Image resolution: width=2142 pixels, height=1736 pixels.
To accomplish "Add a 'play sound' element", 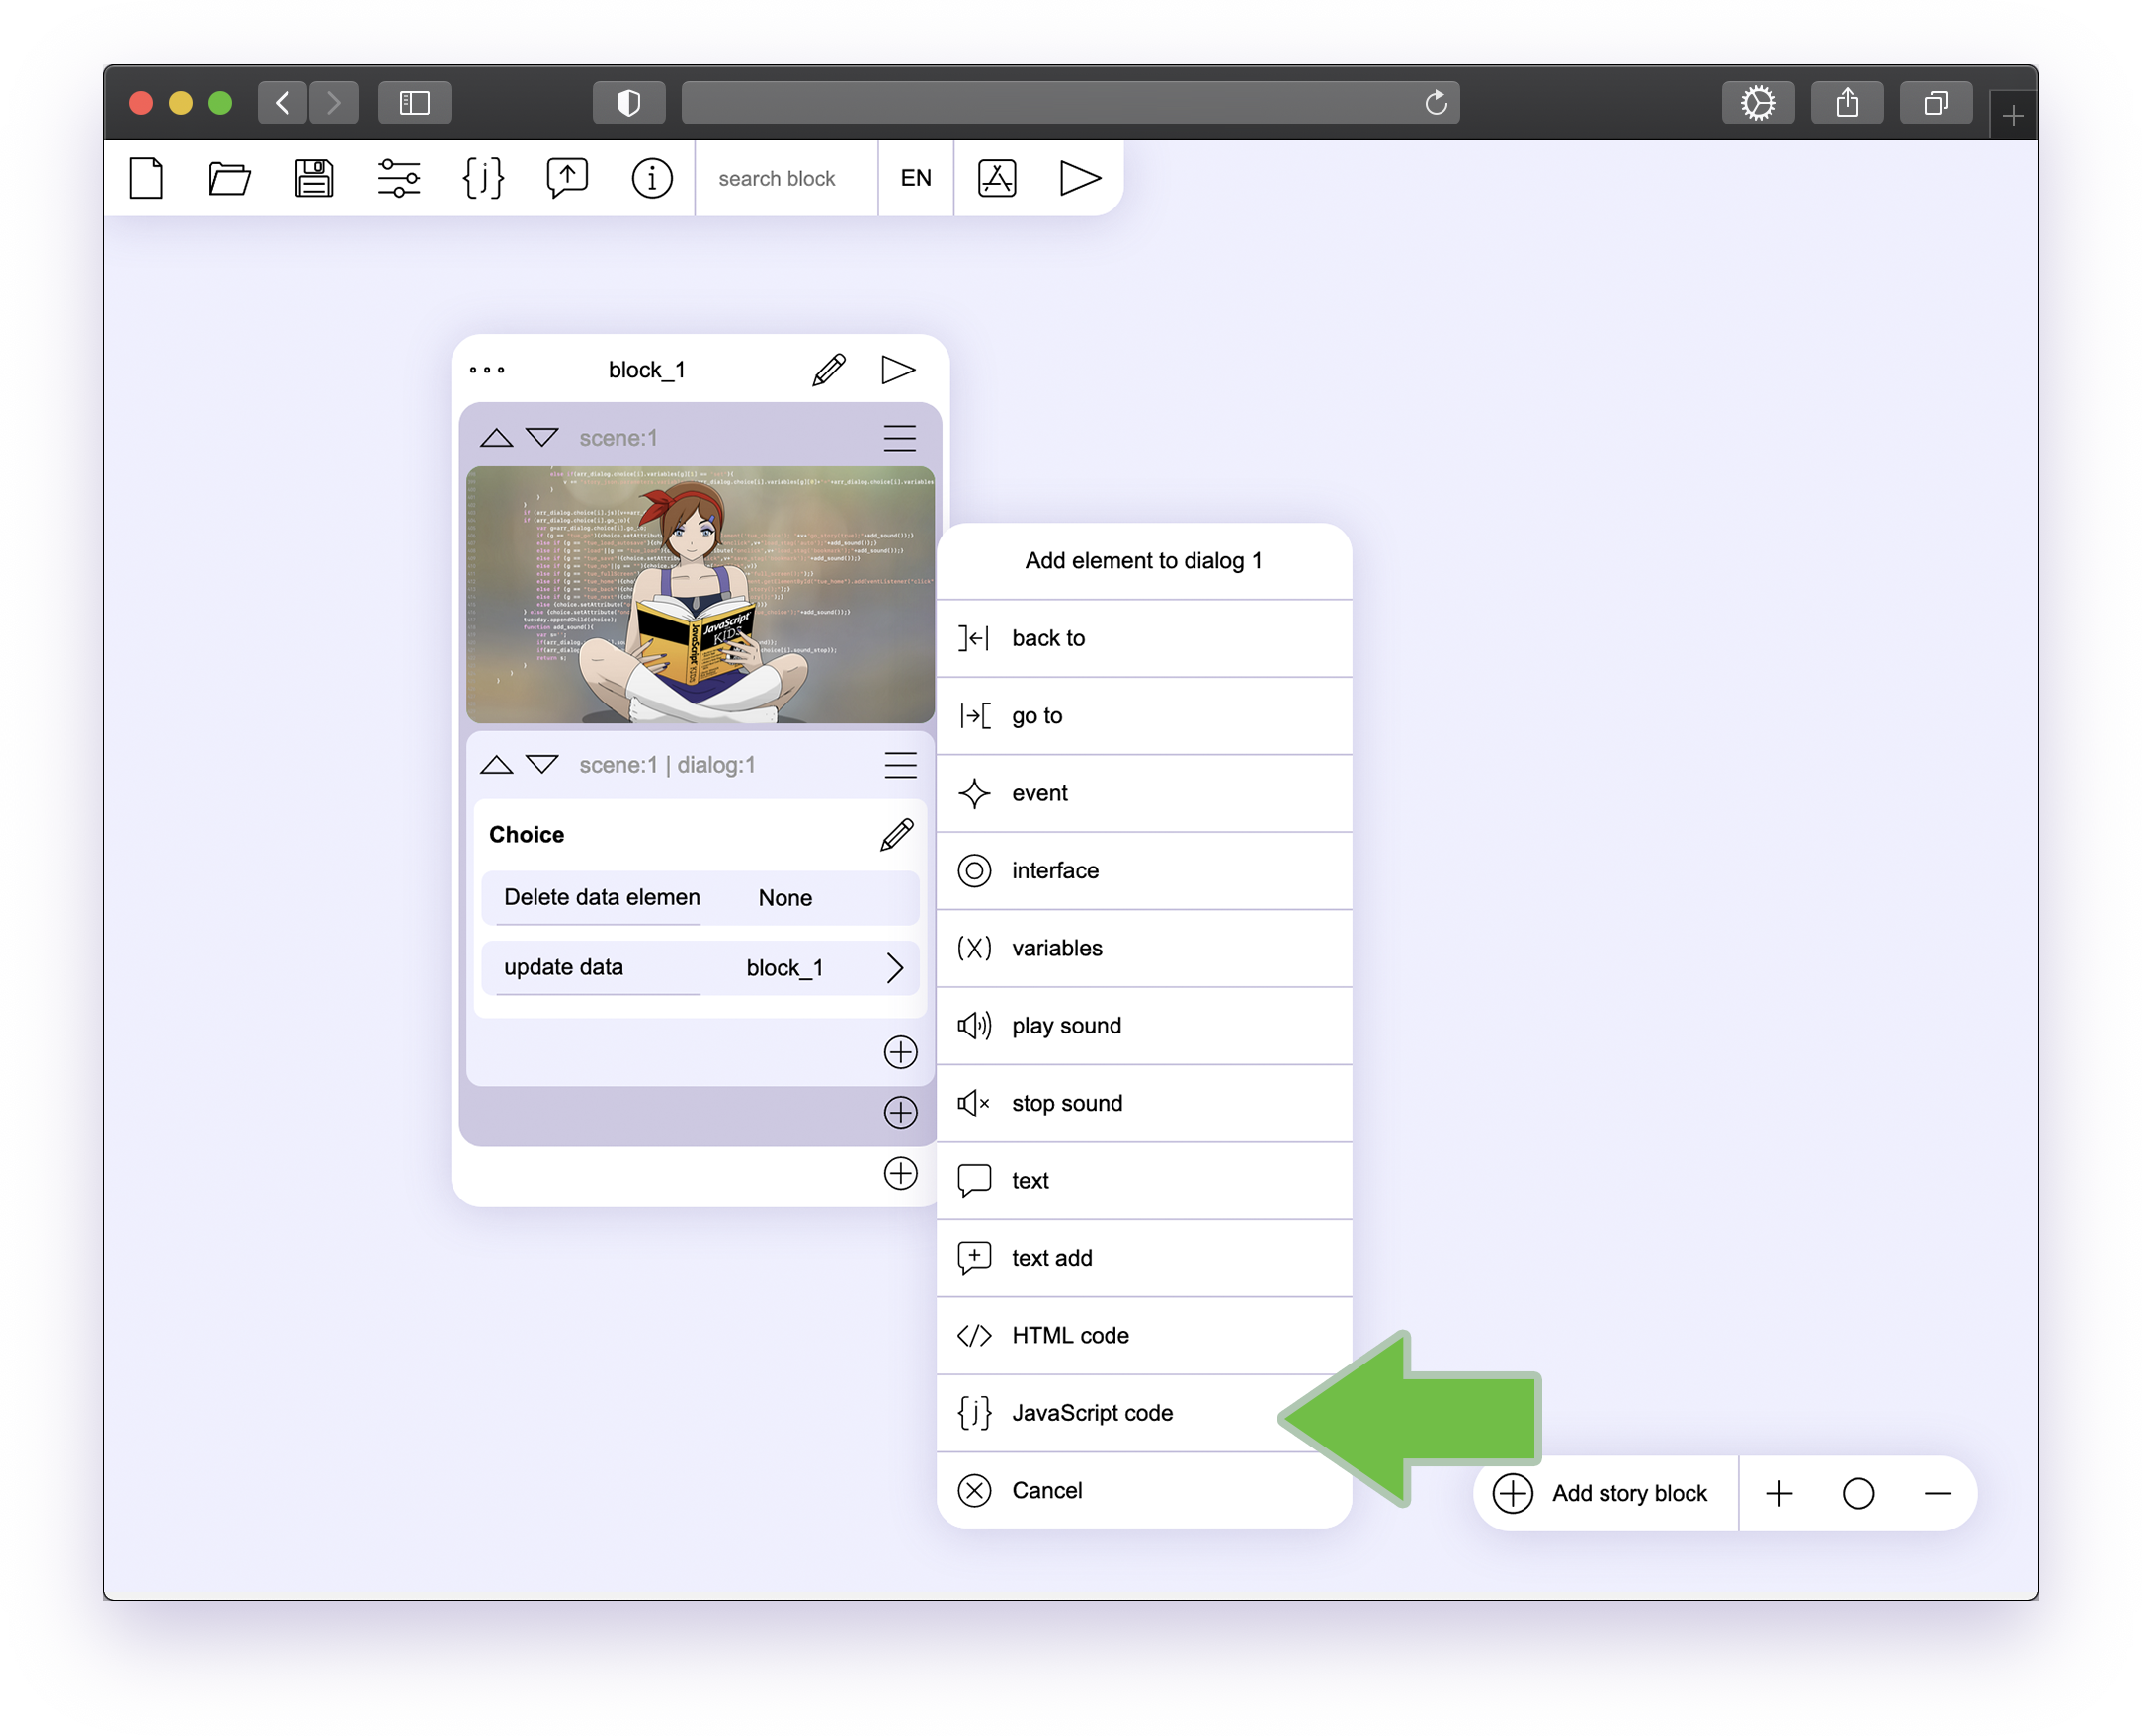I will pos(1145,1026).
